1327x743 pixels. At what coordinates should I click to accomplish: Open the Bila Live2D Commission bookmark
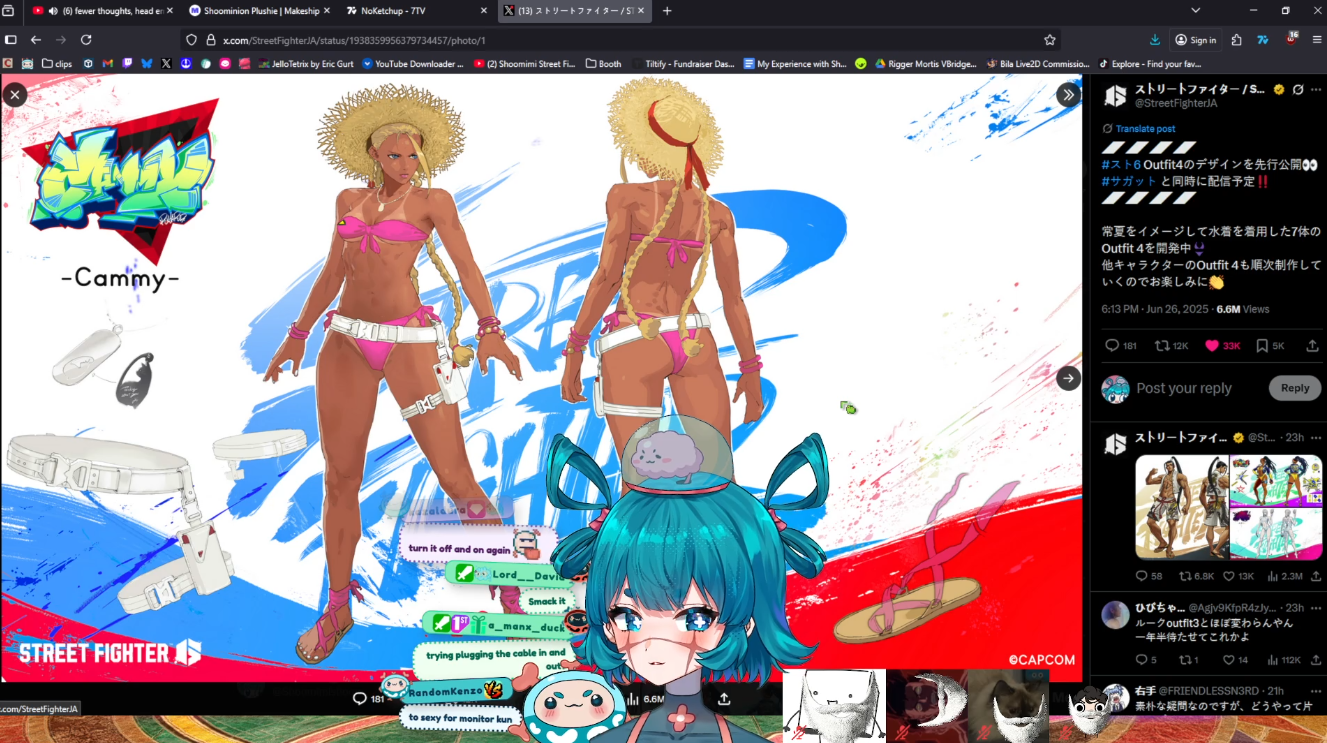tap(1038, 64)
